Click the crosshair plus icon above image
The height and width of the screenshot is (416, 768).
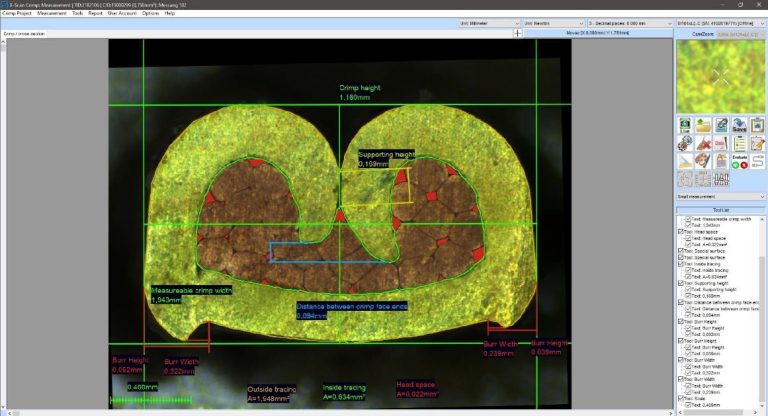pyautogui.click(x=518, y=33)
